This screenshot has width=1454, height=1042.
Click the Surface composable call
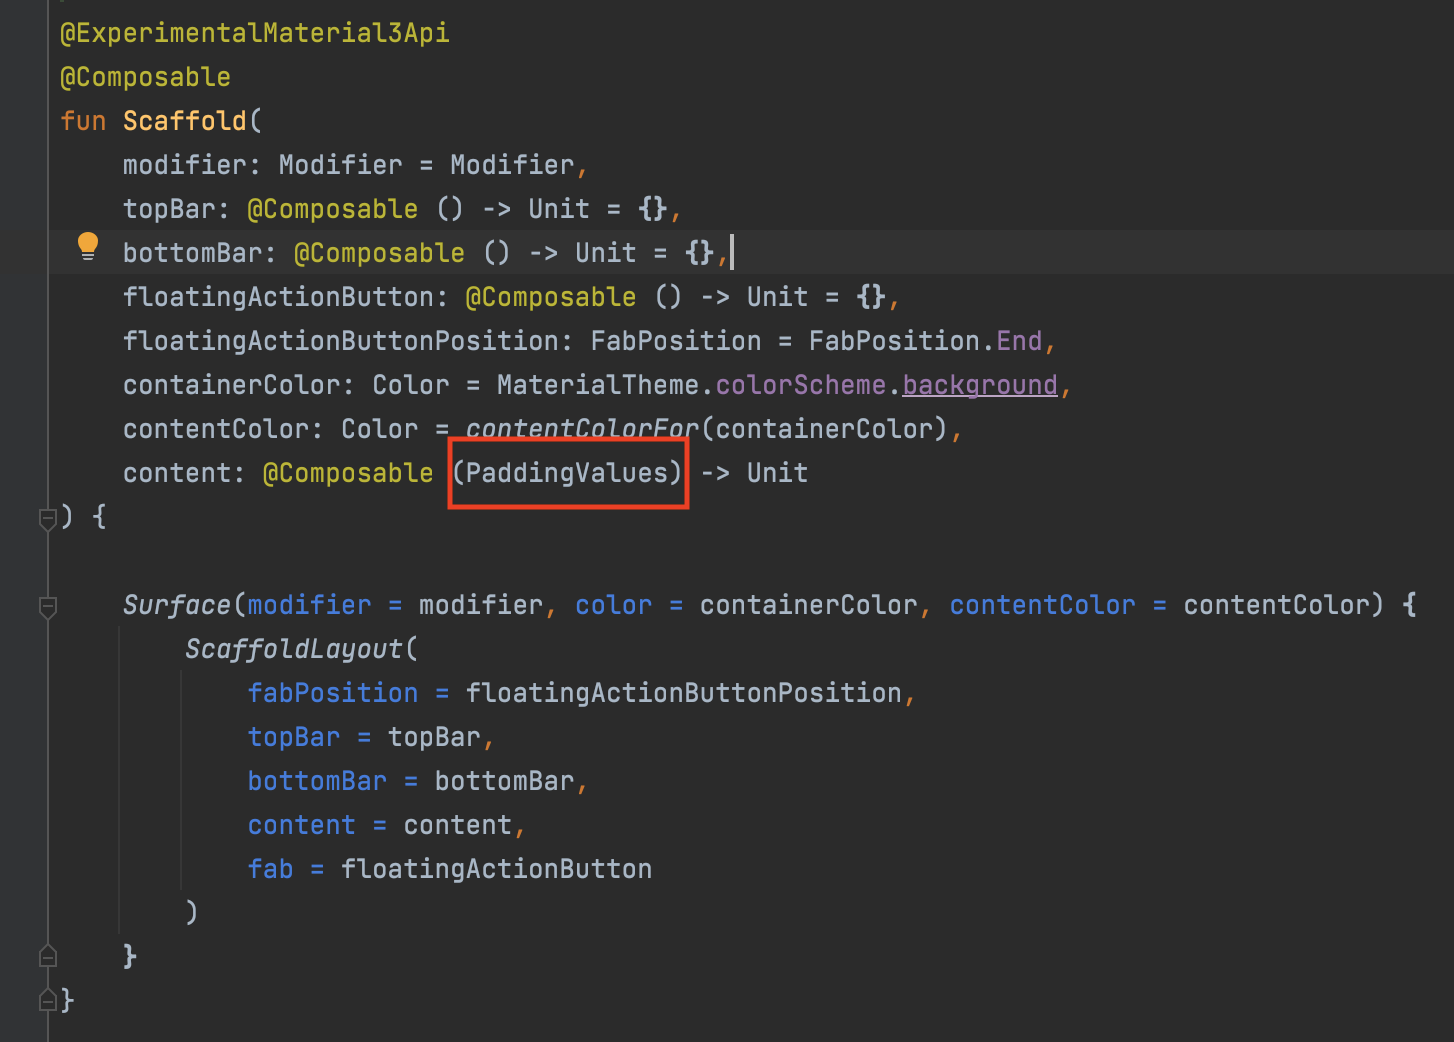[176, 604]
